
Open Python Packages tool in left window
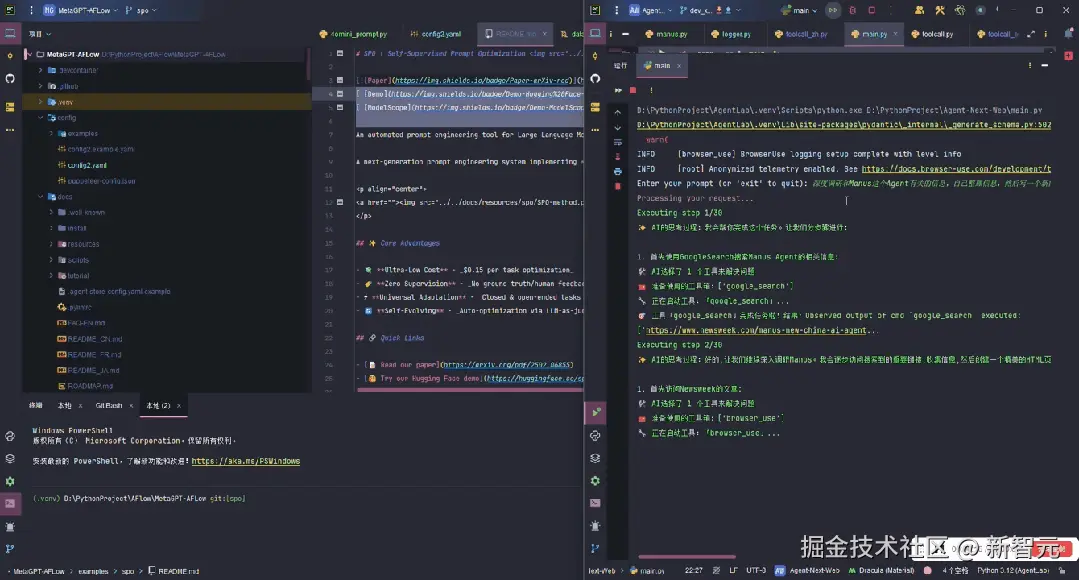tap(10, 459)
